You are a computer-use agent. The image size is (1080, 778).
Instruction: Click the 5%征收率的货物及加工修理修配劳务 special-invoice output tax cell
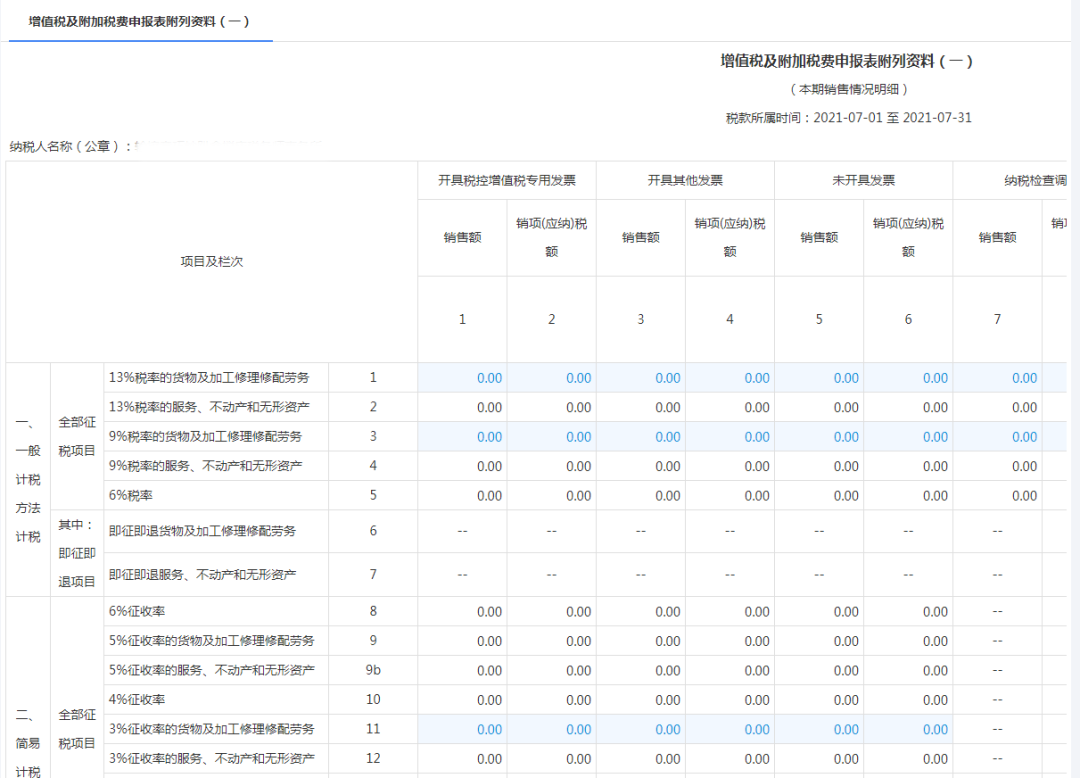[x=552, y=641]
